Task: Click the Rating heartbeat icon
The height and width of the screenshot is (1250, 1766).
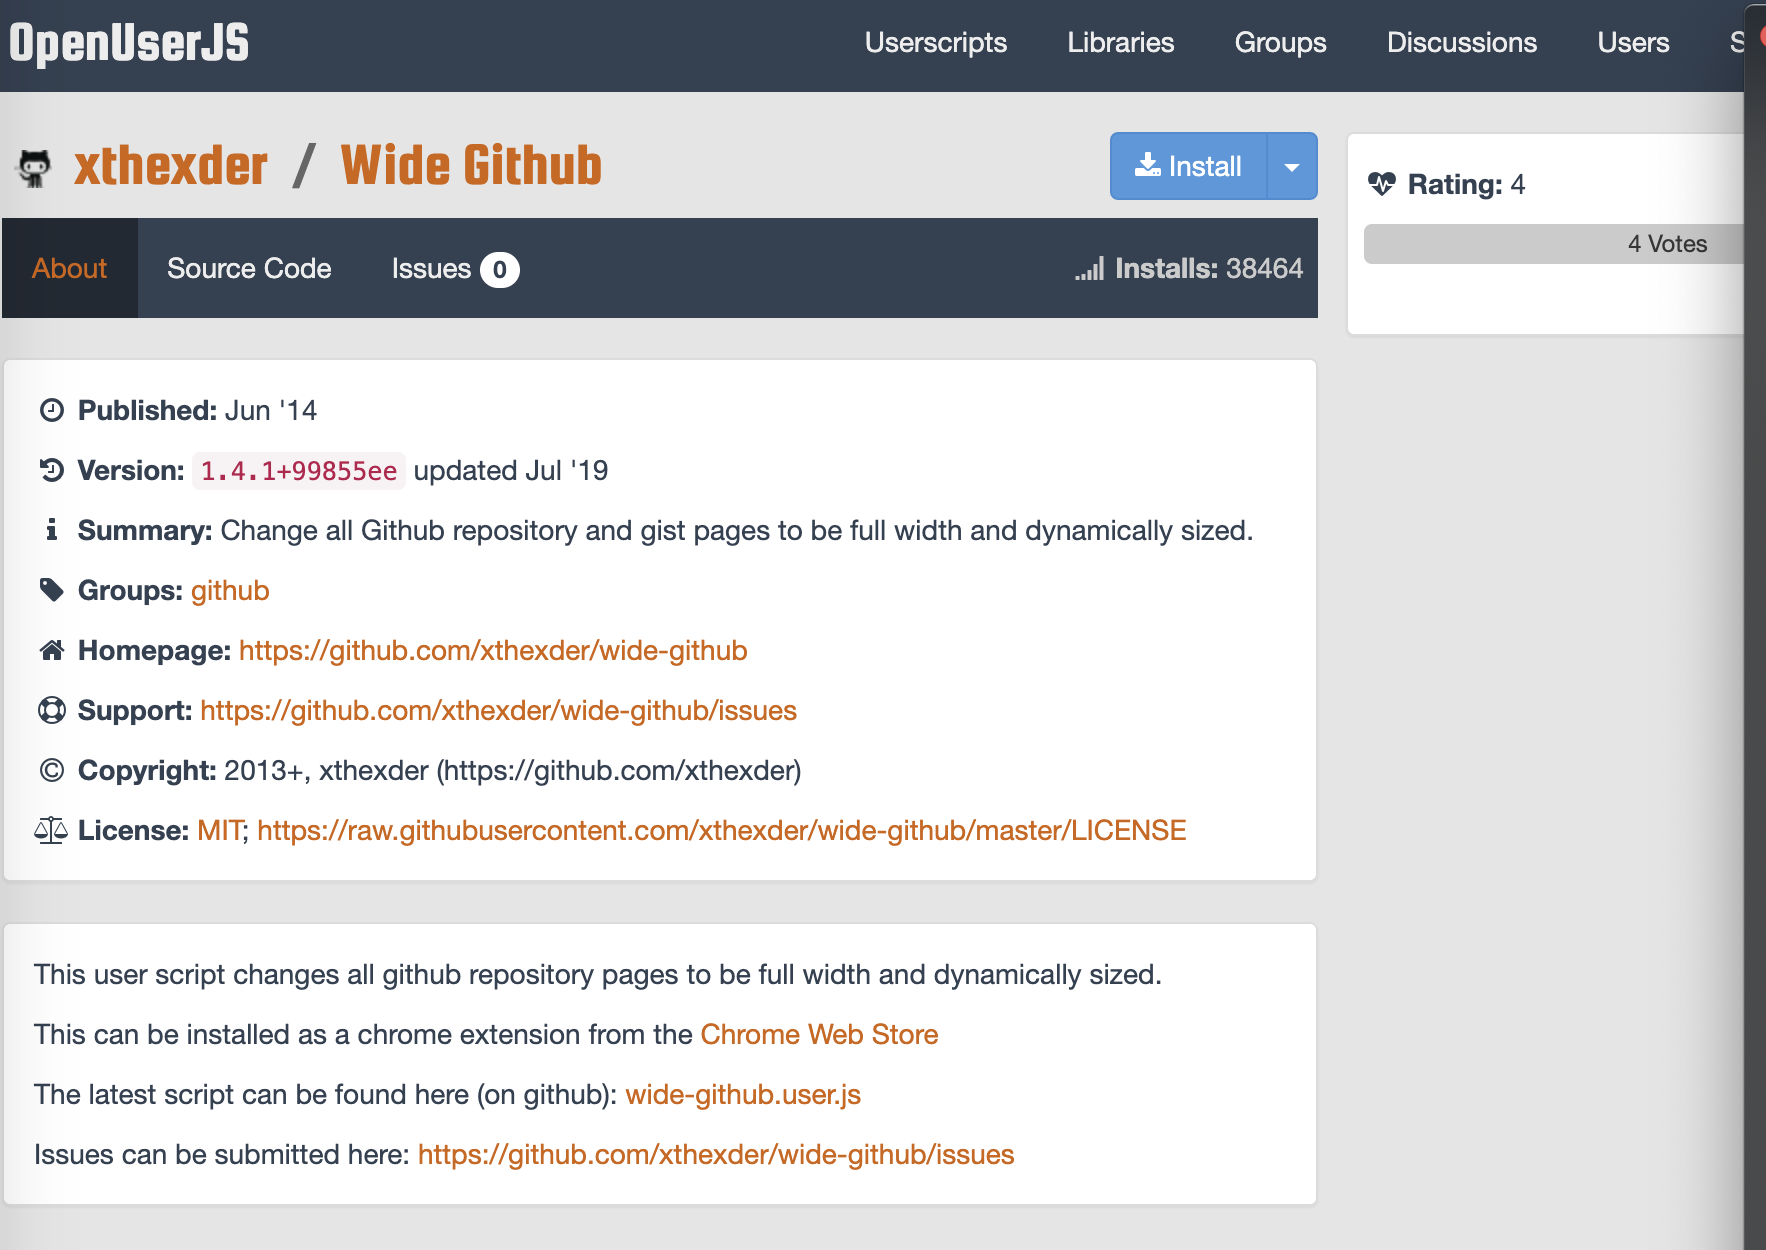Action: (1382, 184)
